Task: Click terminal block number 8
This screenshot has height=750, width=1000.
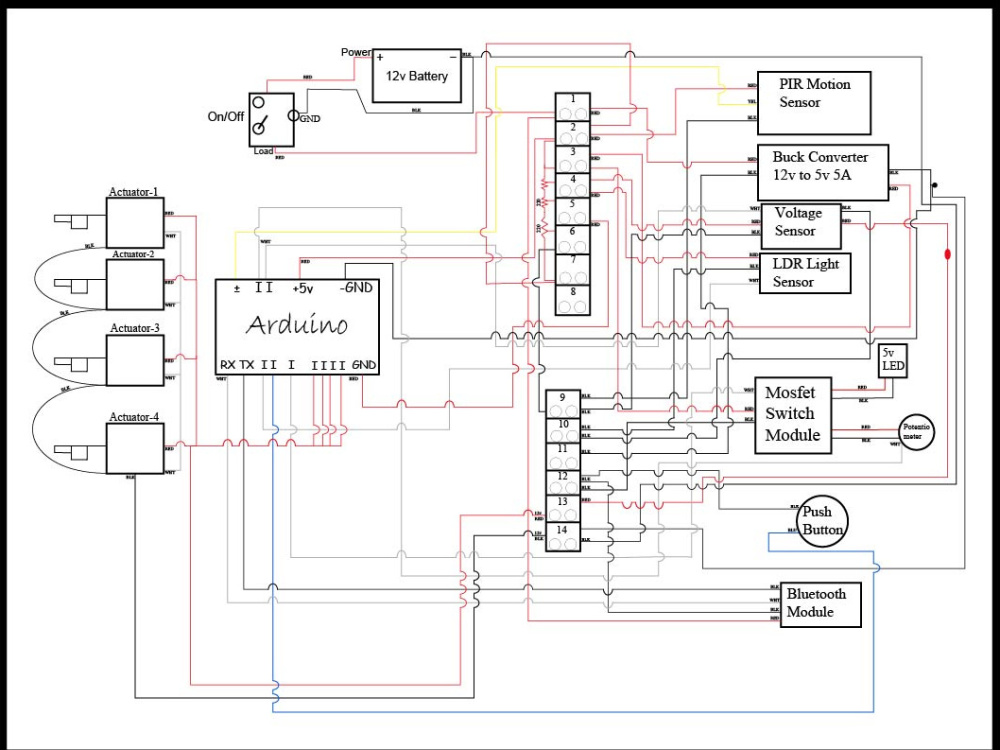Action: [573, 300]
